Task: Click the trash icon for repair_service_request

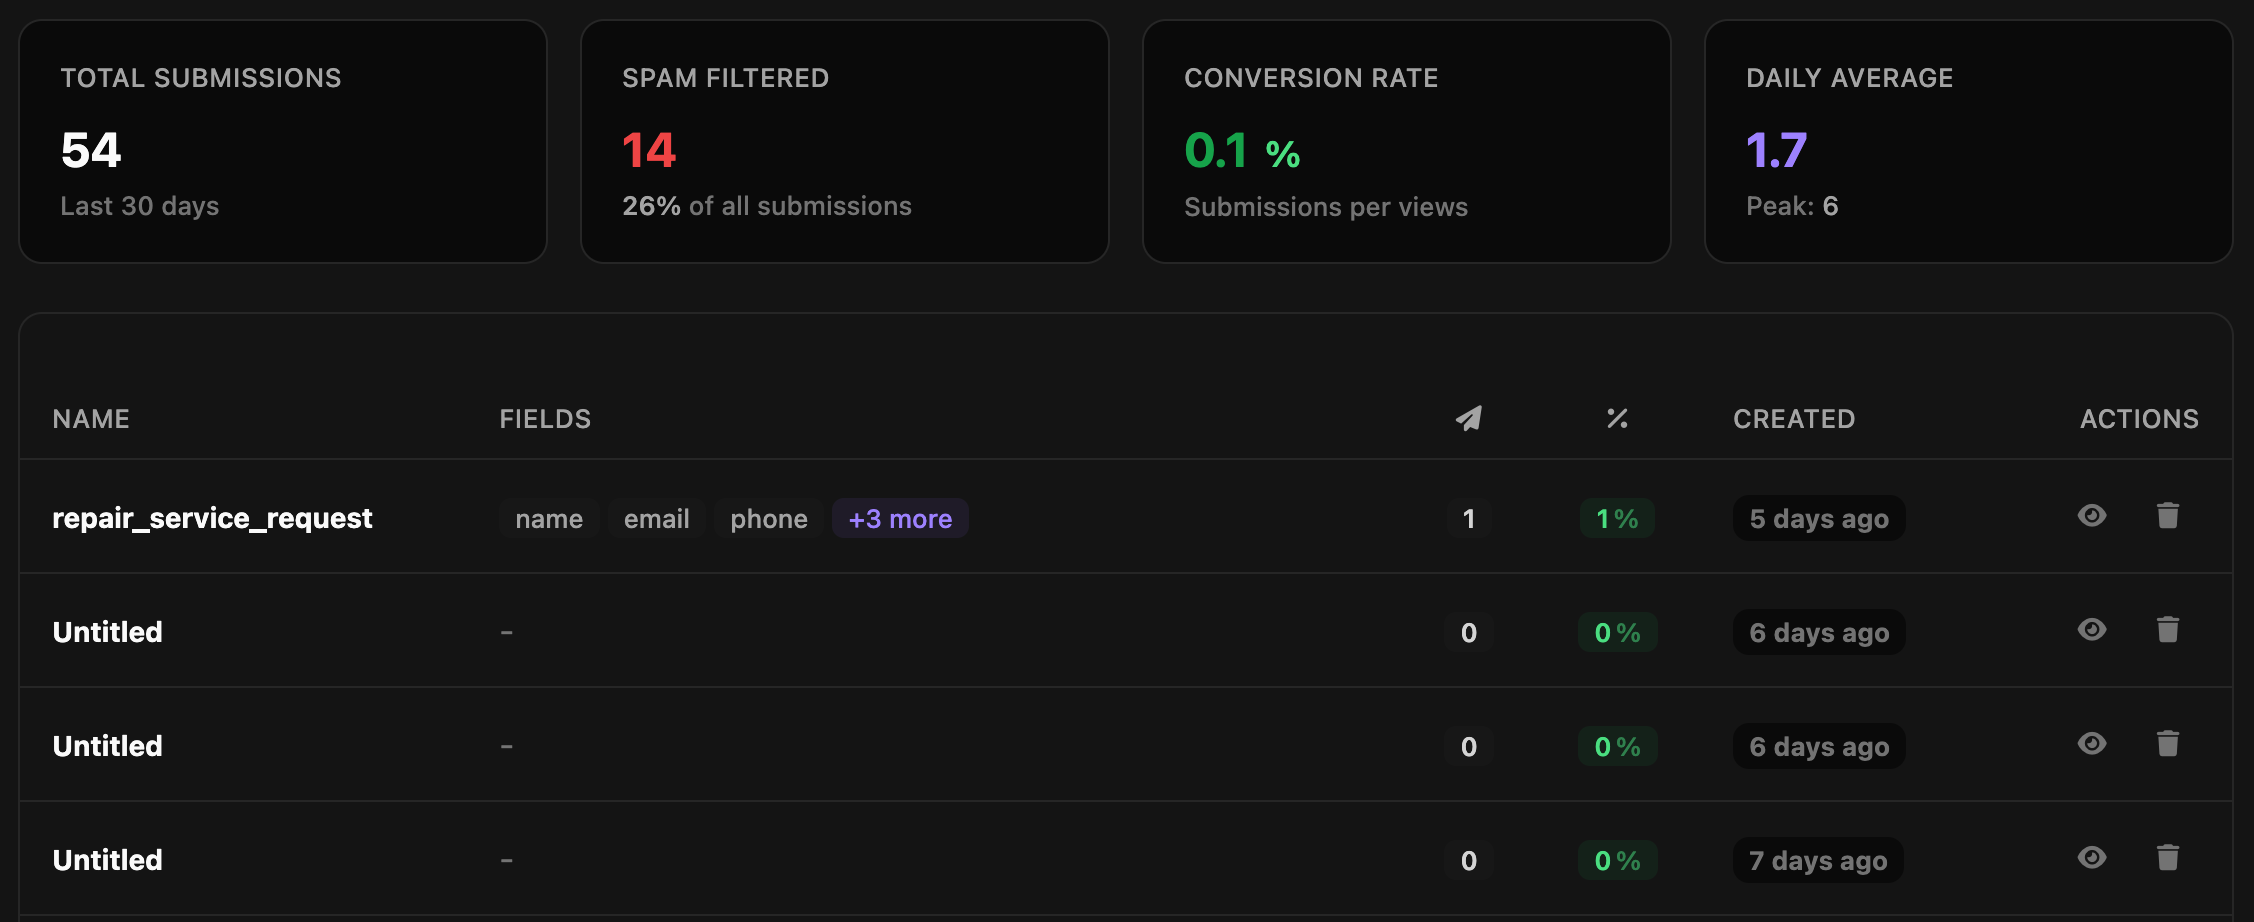Action: [2168, 516]
